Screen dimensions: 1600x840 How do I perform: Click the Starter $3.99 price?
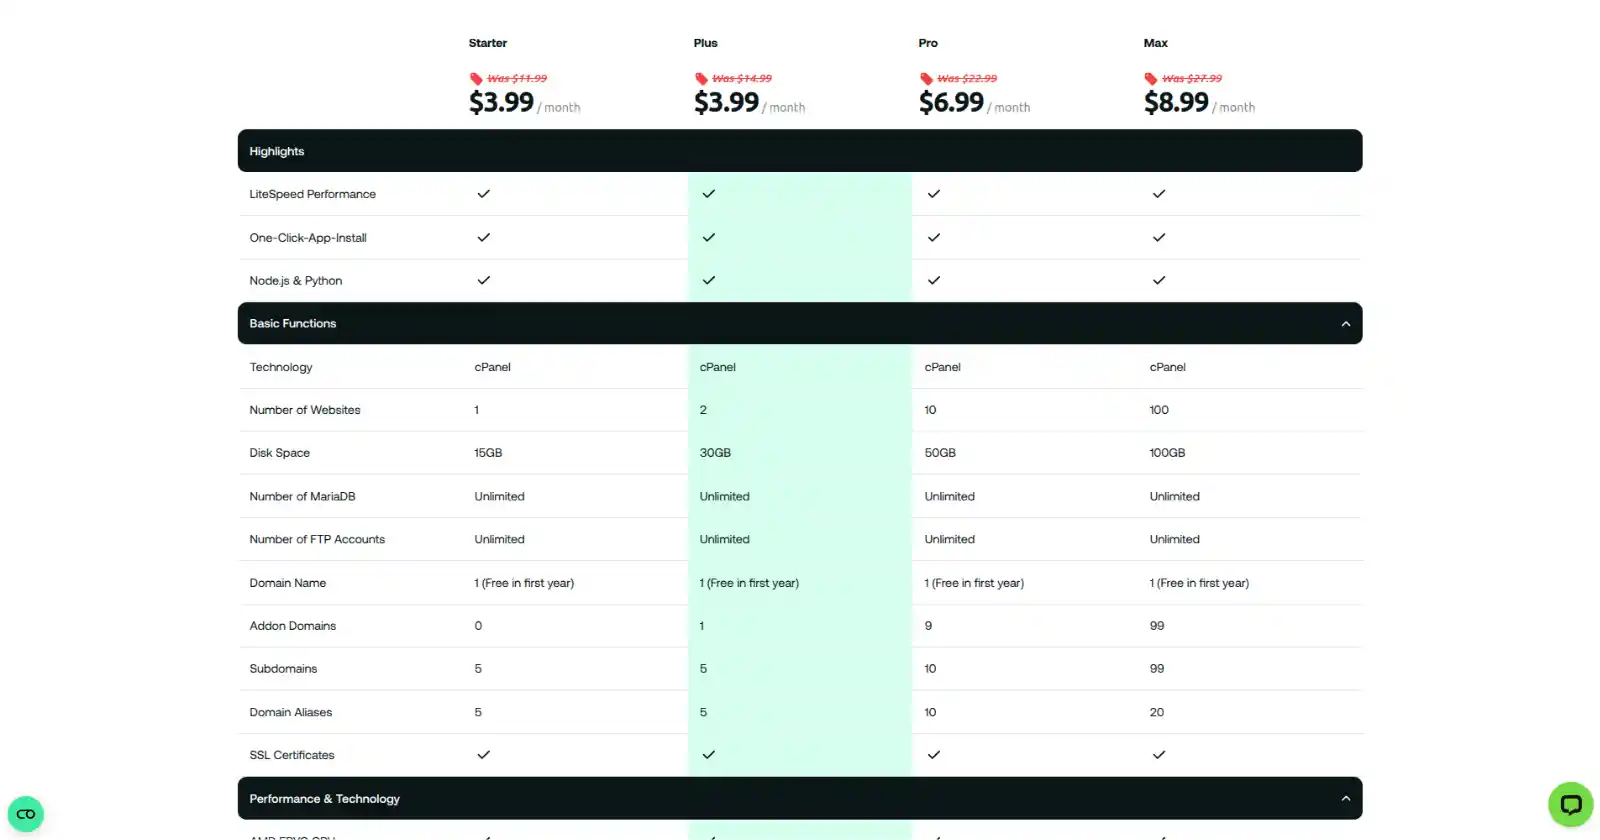pyautogui.click(x=502, y=102)
